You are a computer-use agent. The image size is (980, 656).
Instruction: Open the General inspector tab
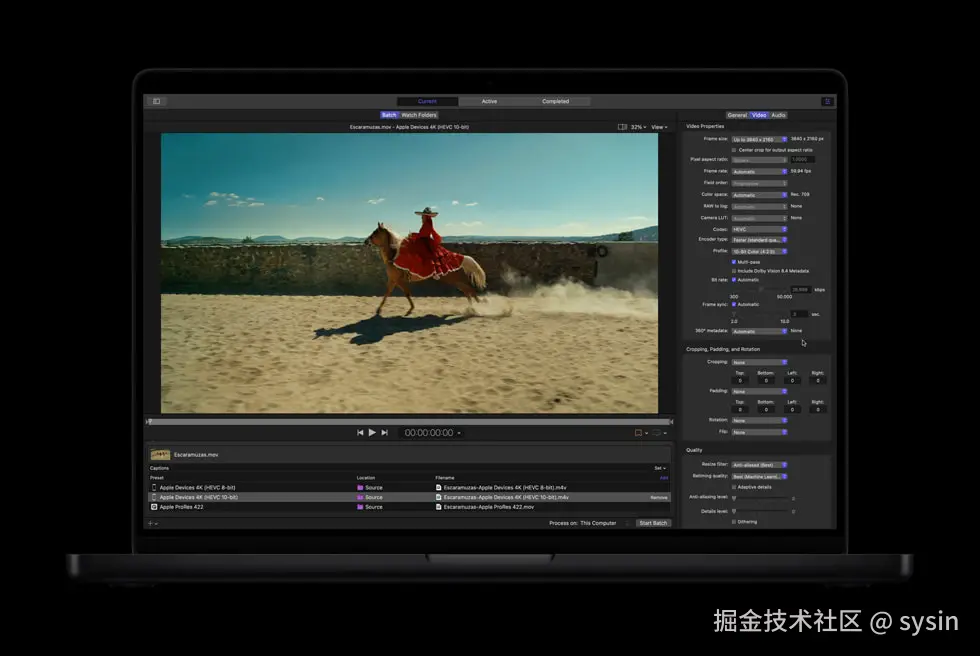coord(738,115)
